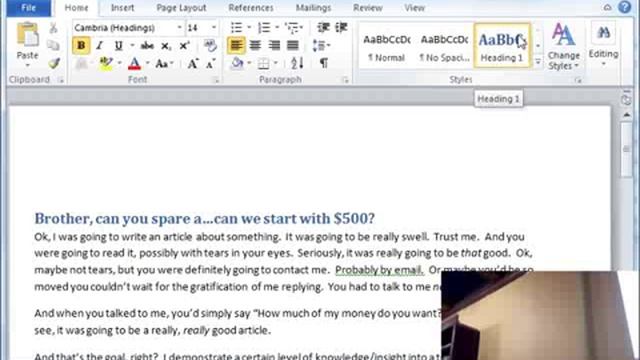Click the Bullets list icon

[x=236, y=28]
